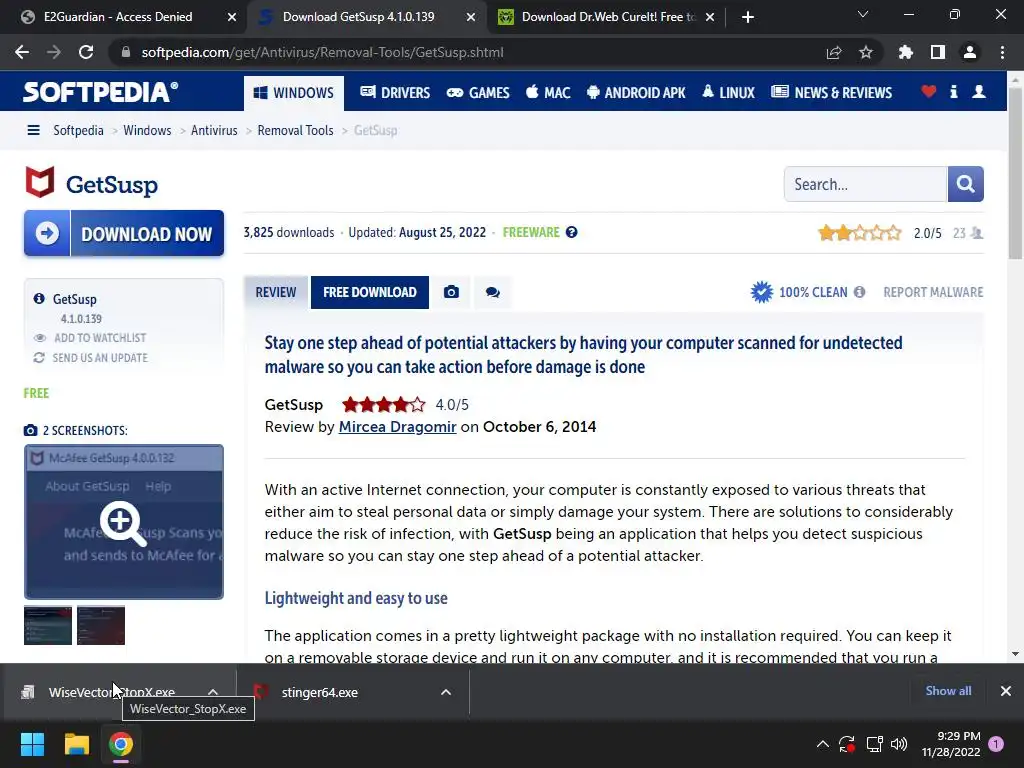Select the second small screenshot thumbnail

tap(101, 625)
